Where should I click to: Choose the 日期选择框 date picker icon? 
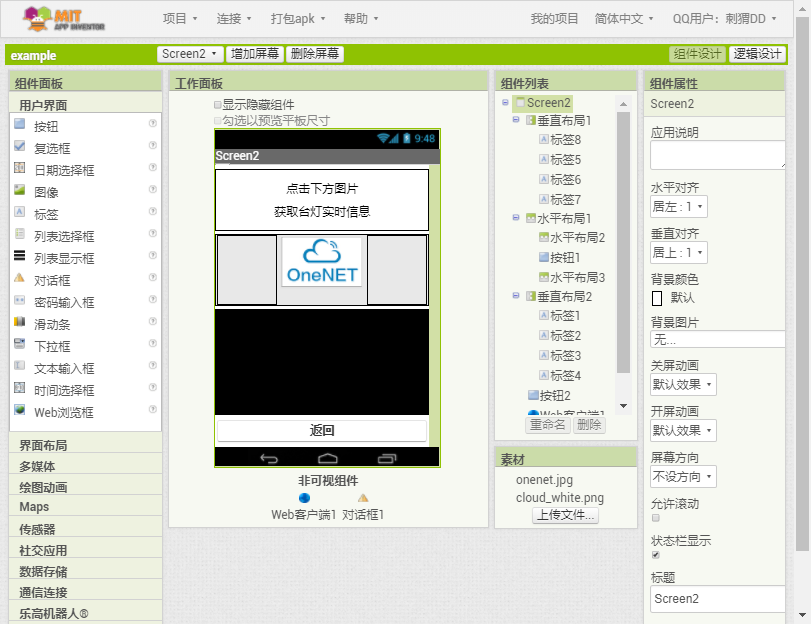point(20,168)
